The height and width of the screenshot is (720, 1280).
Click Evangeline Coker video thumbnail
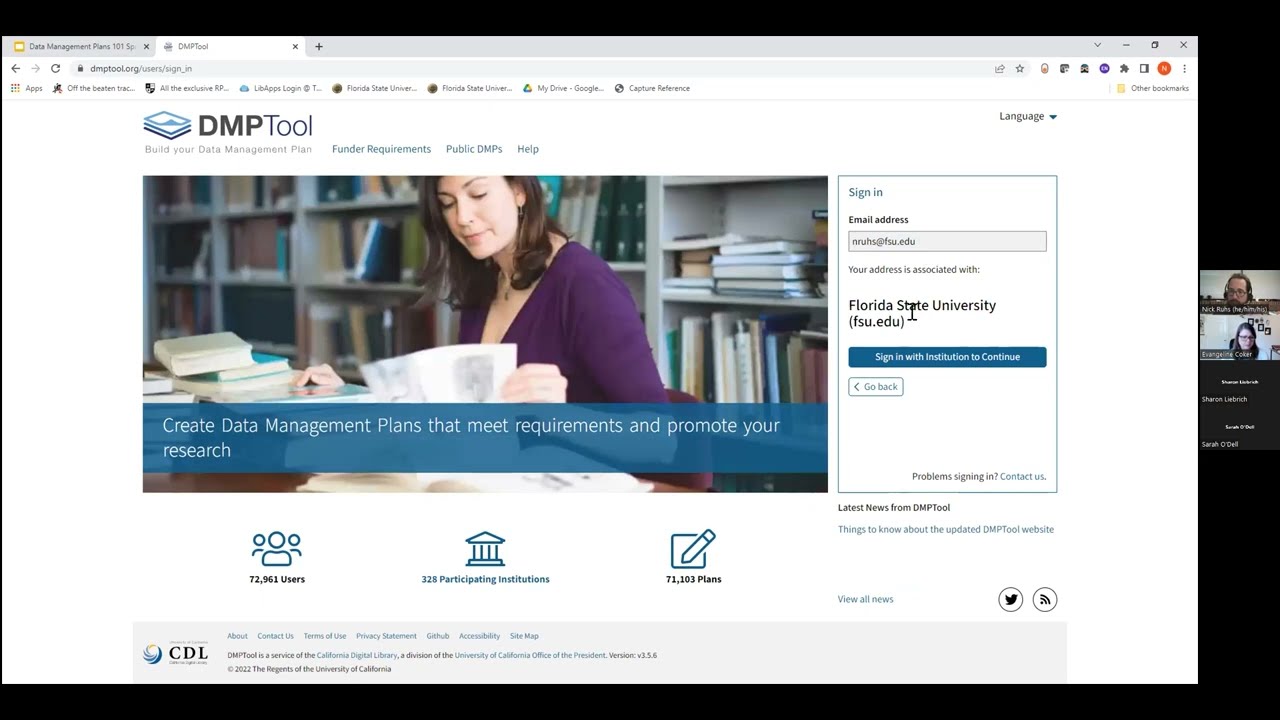point(1239,337)
